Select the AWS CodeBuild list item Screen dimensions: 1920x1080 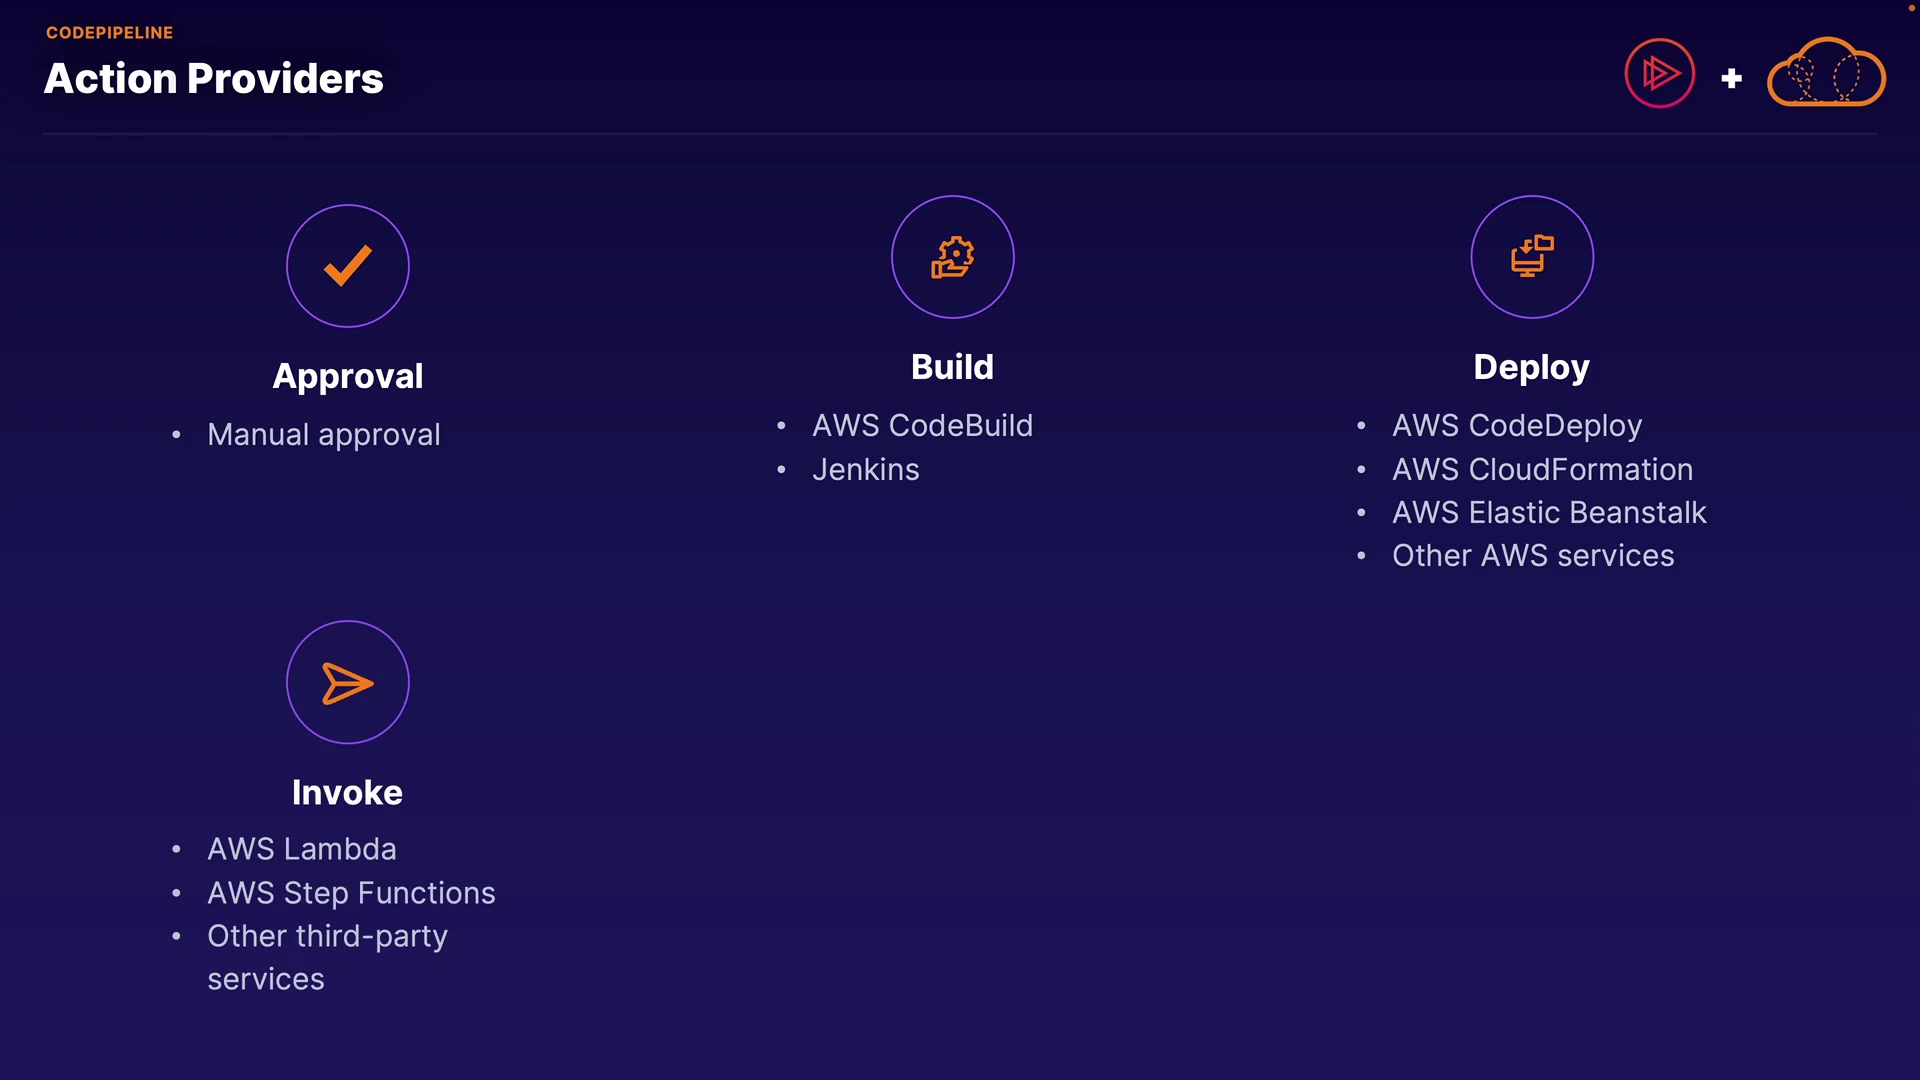click(x=922, y=426)
